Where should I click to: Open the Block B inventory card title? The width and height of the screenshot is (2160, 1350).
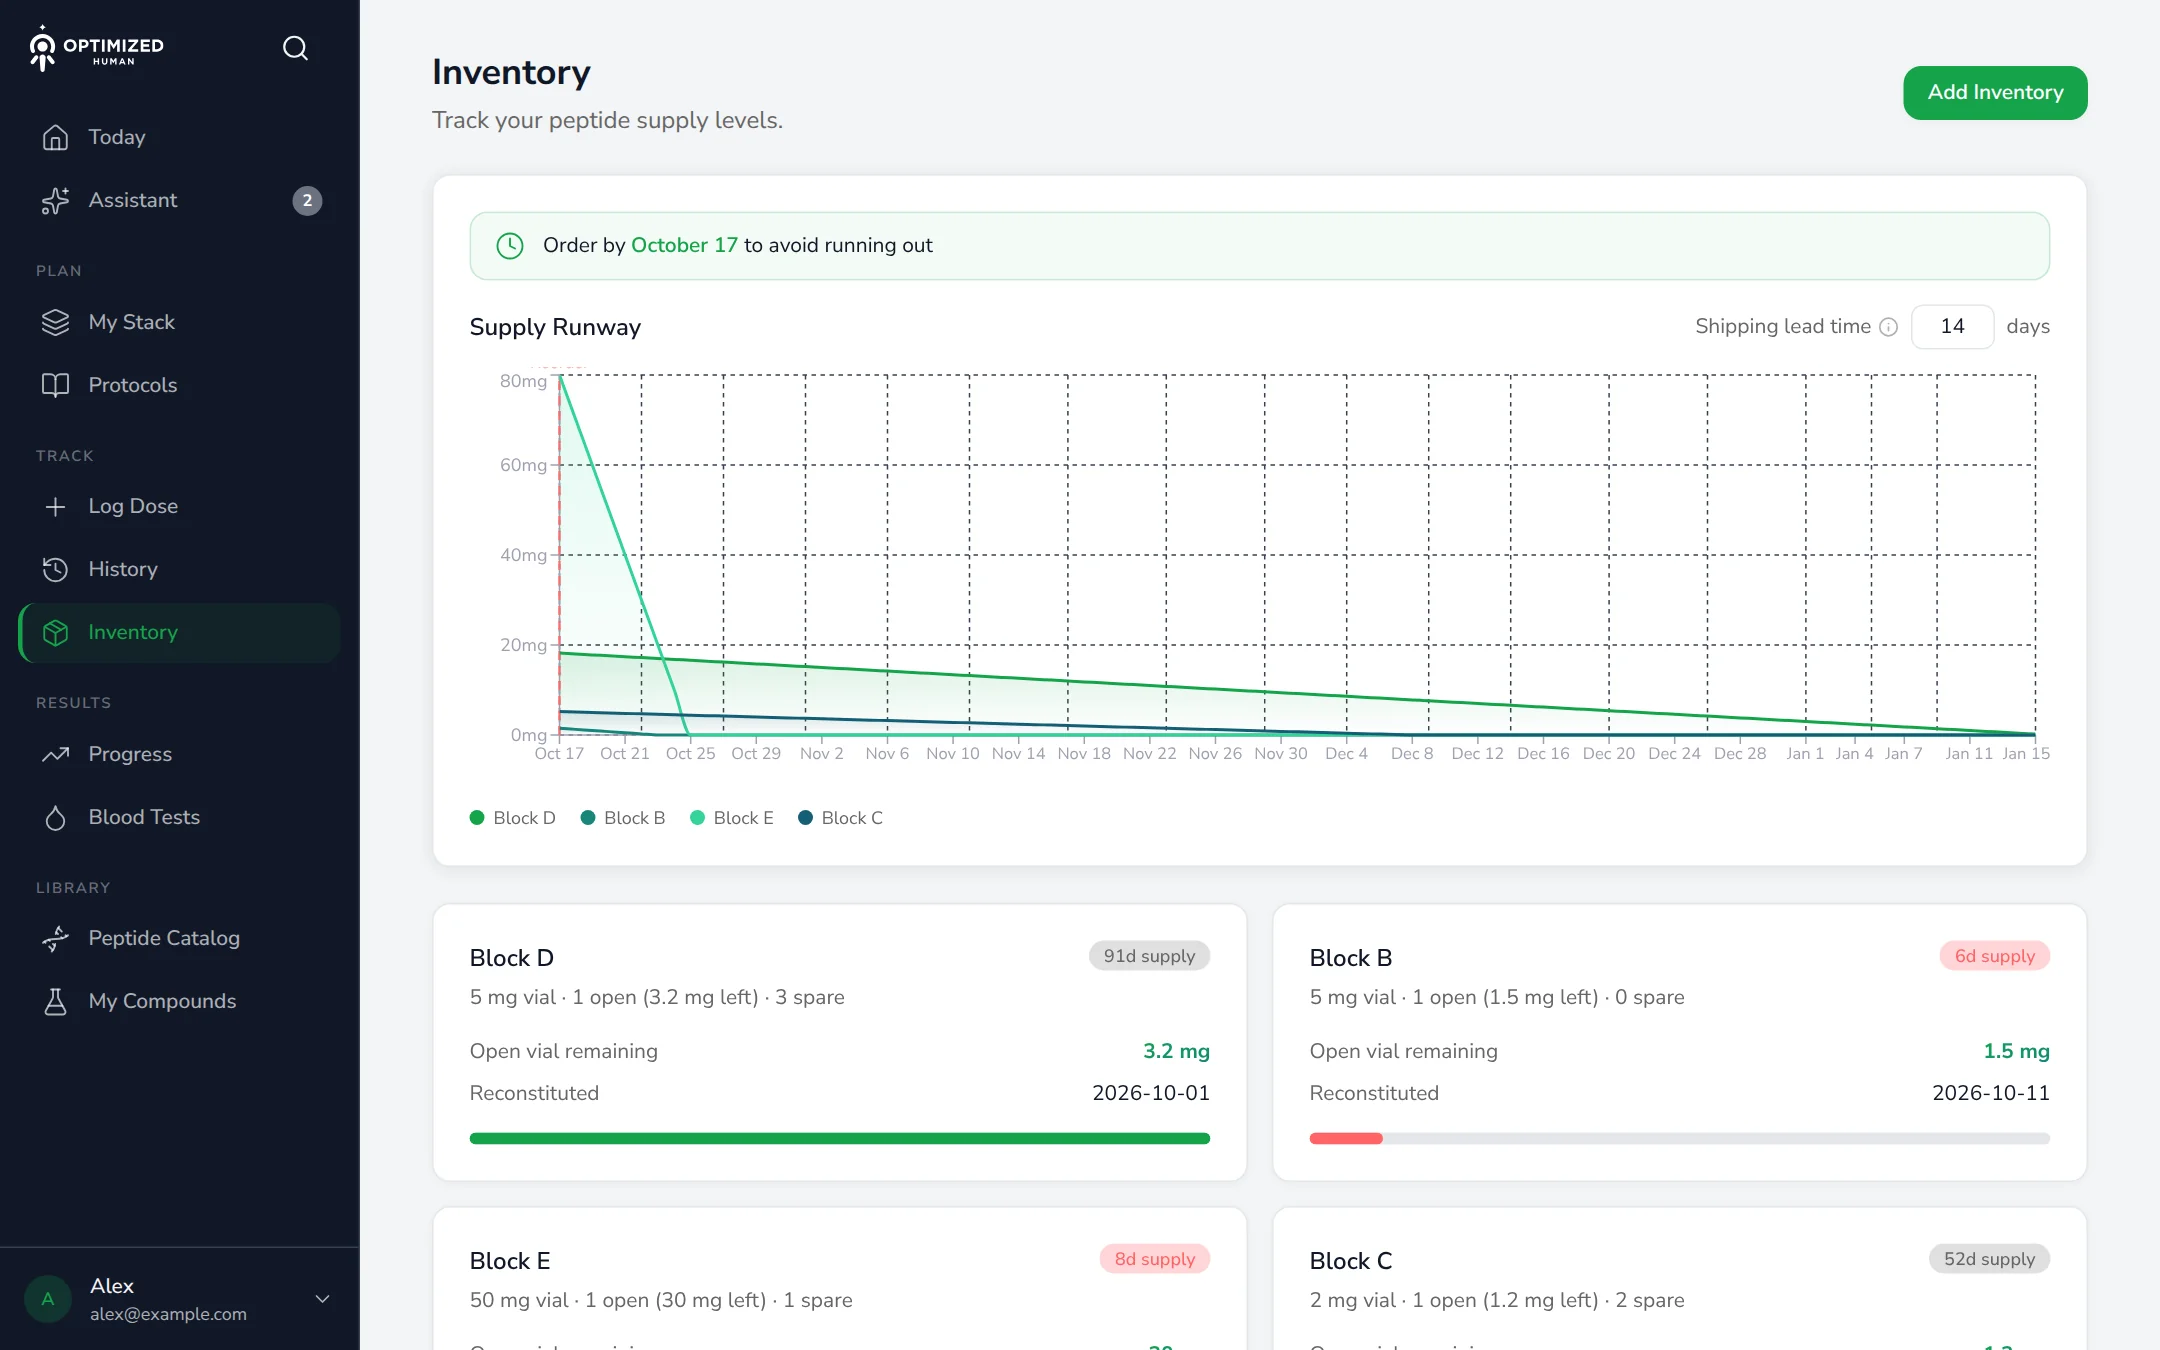(x=1351, y=958)
